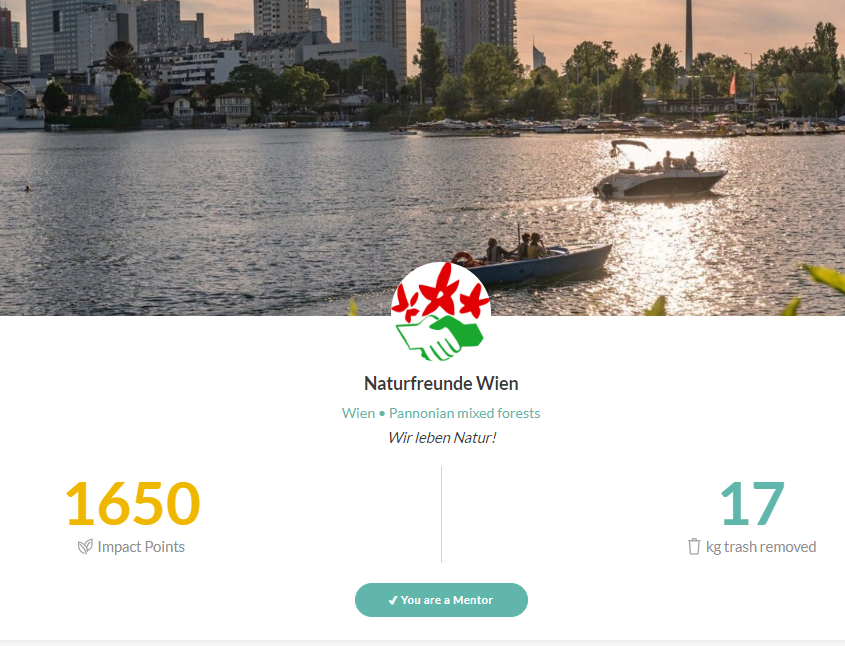Click the checkmark inside the Mentor button

pos(393,600)
